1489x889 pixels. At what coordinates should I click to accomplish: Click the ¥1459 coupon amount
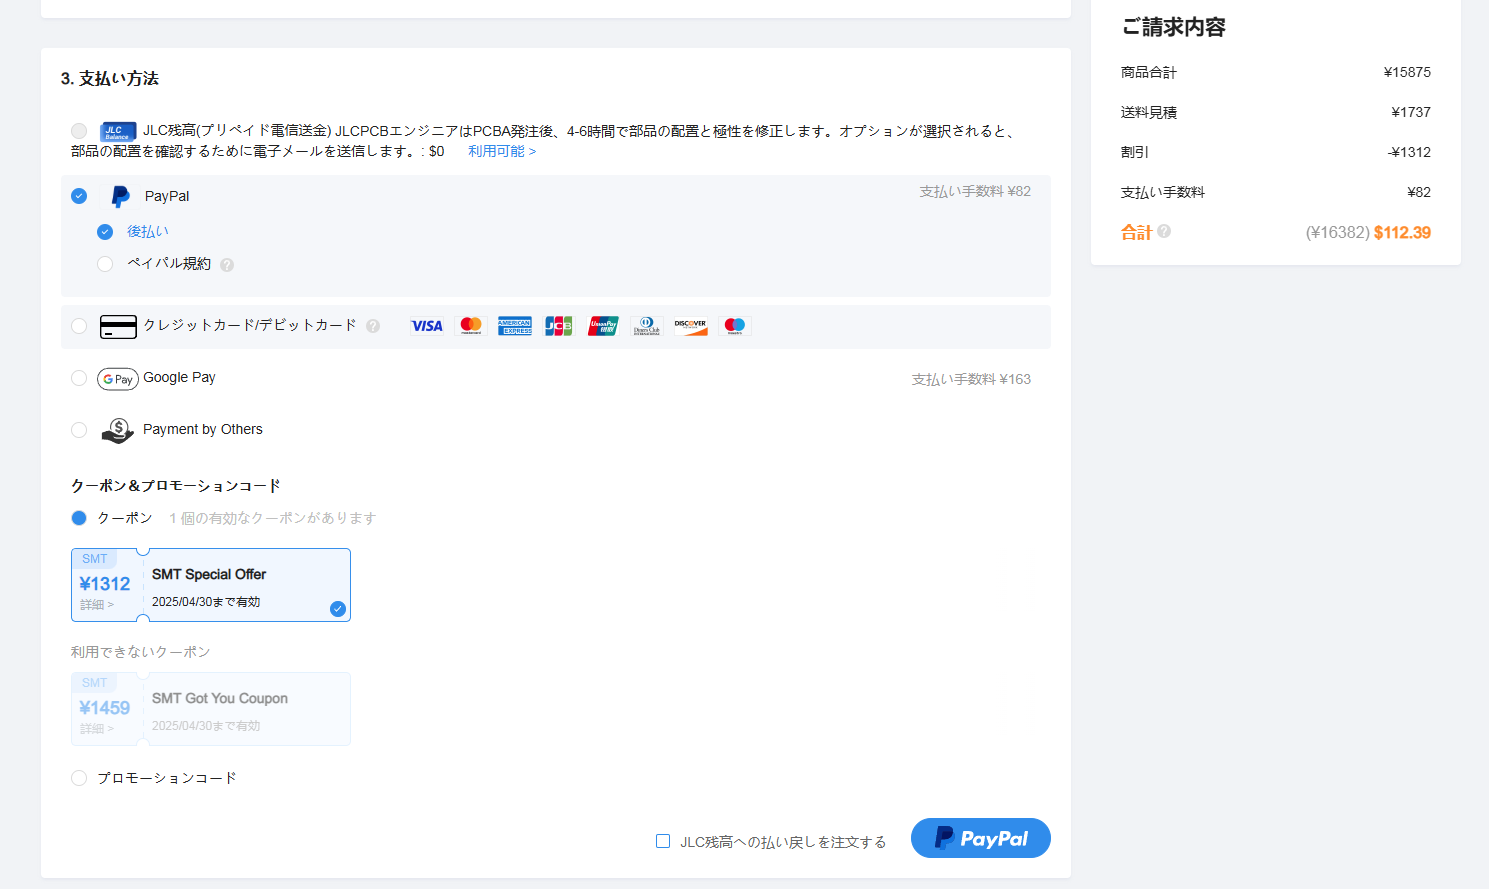(105, 708)
